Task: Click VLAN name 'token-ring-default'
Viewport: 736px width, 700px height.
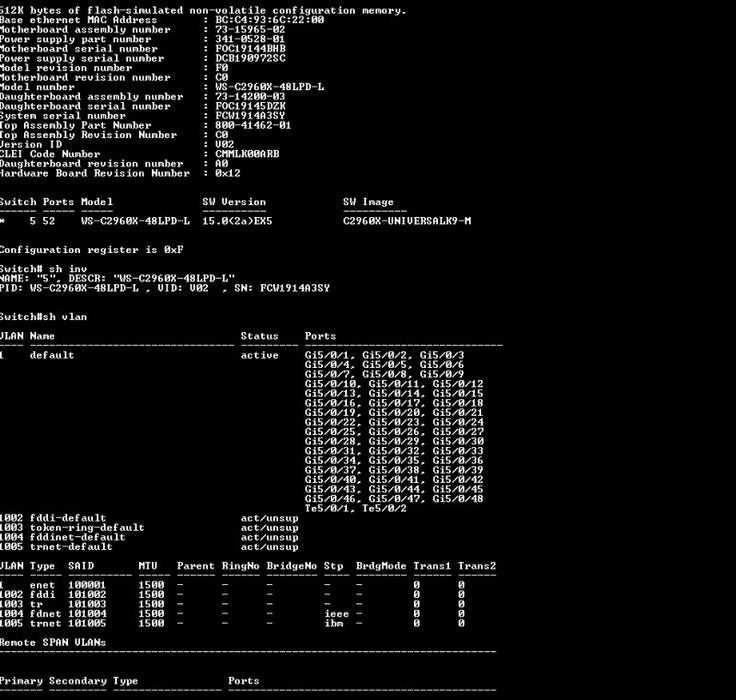Action: point(87,528)
